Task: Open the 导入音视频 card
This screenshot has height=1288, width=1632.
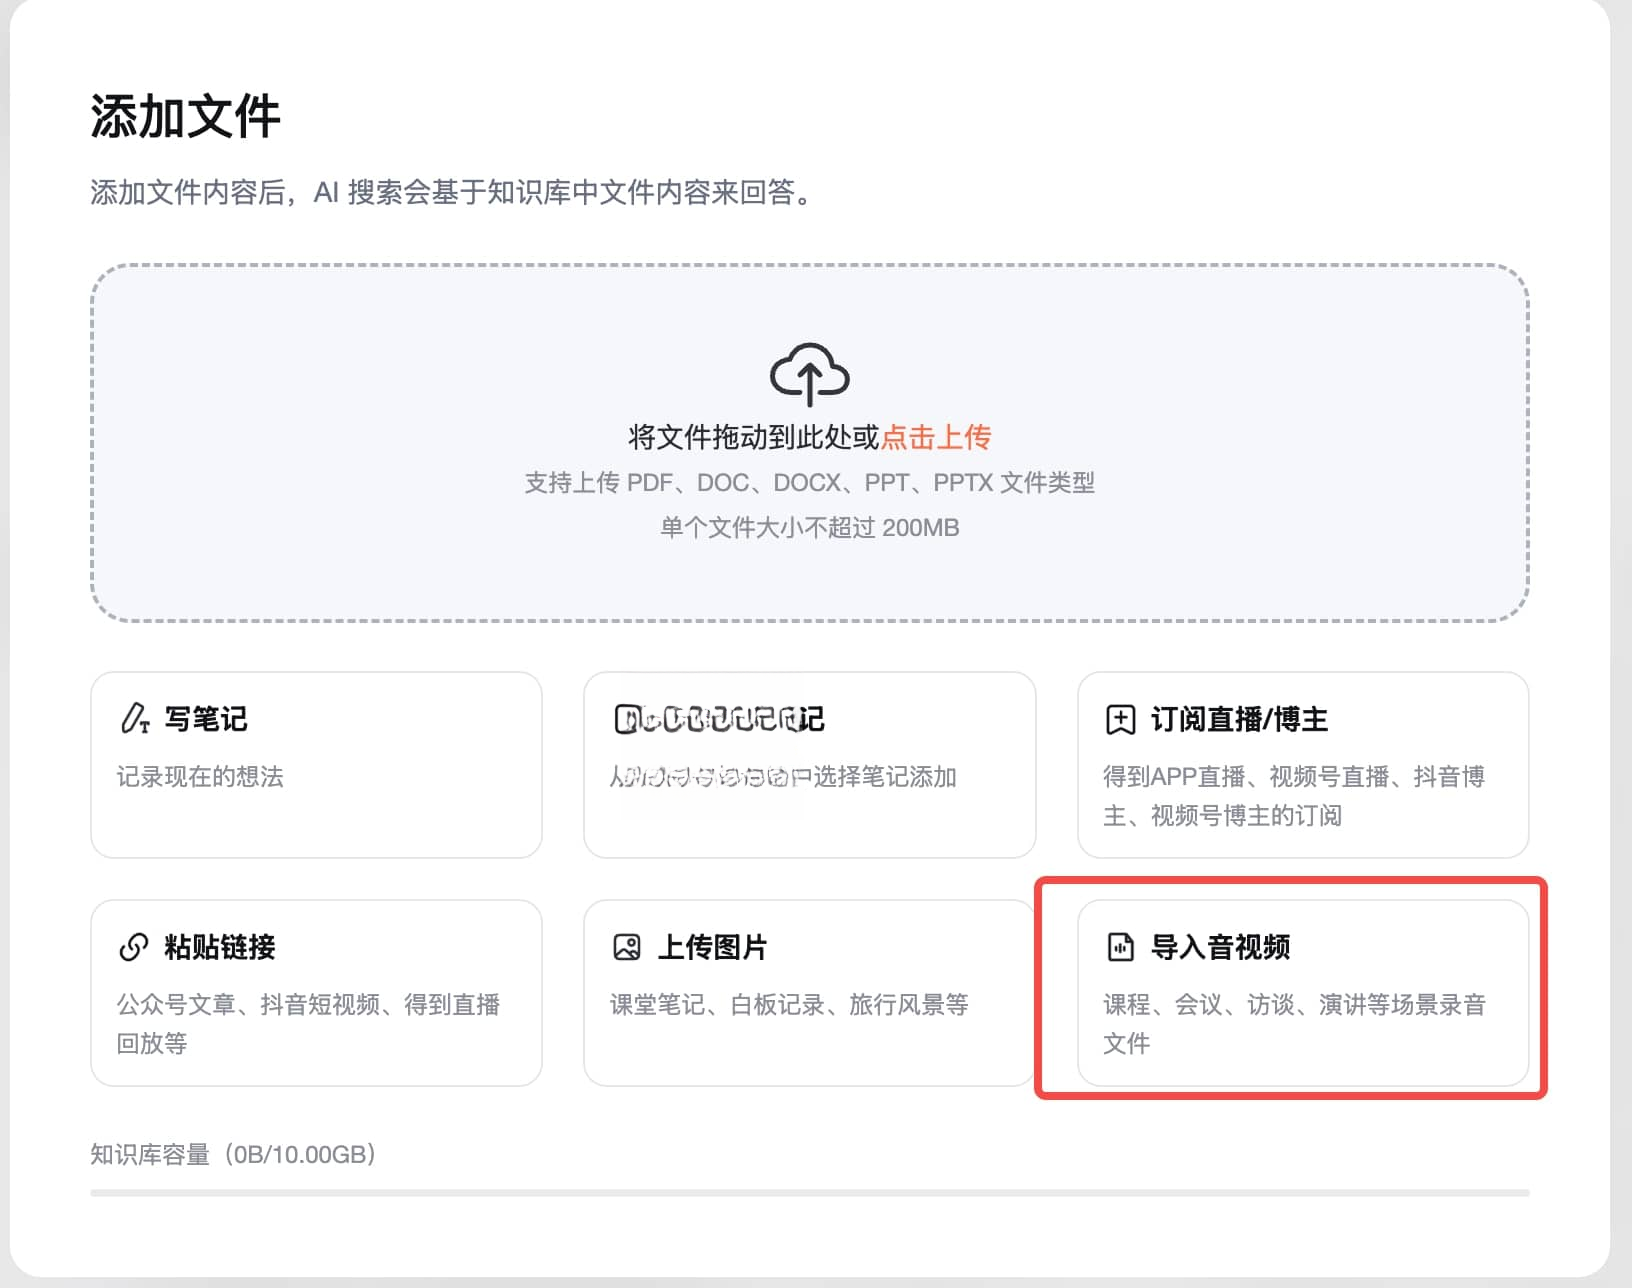Action: click(1302, 992)
